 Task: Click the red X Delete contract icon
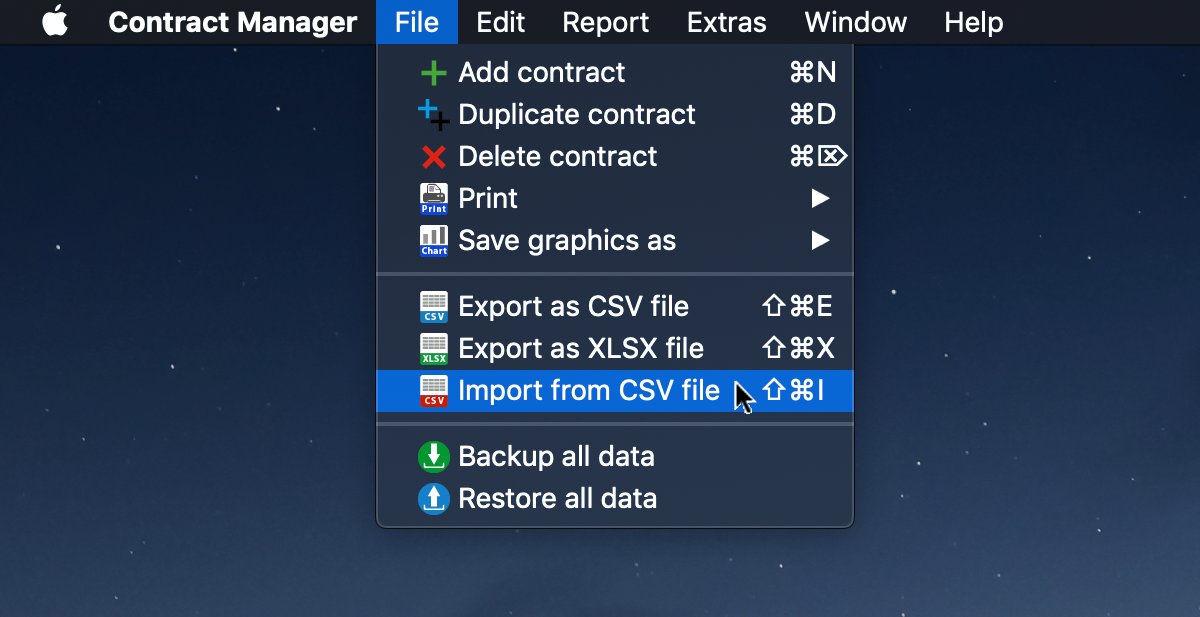pos(433,157)
